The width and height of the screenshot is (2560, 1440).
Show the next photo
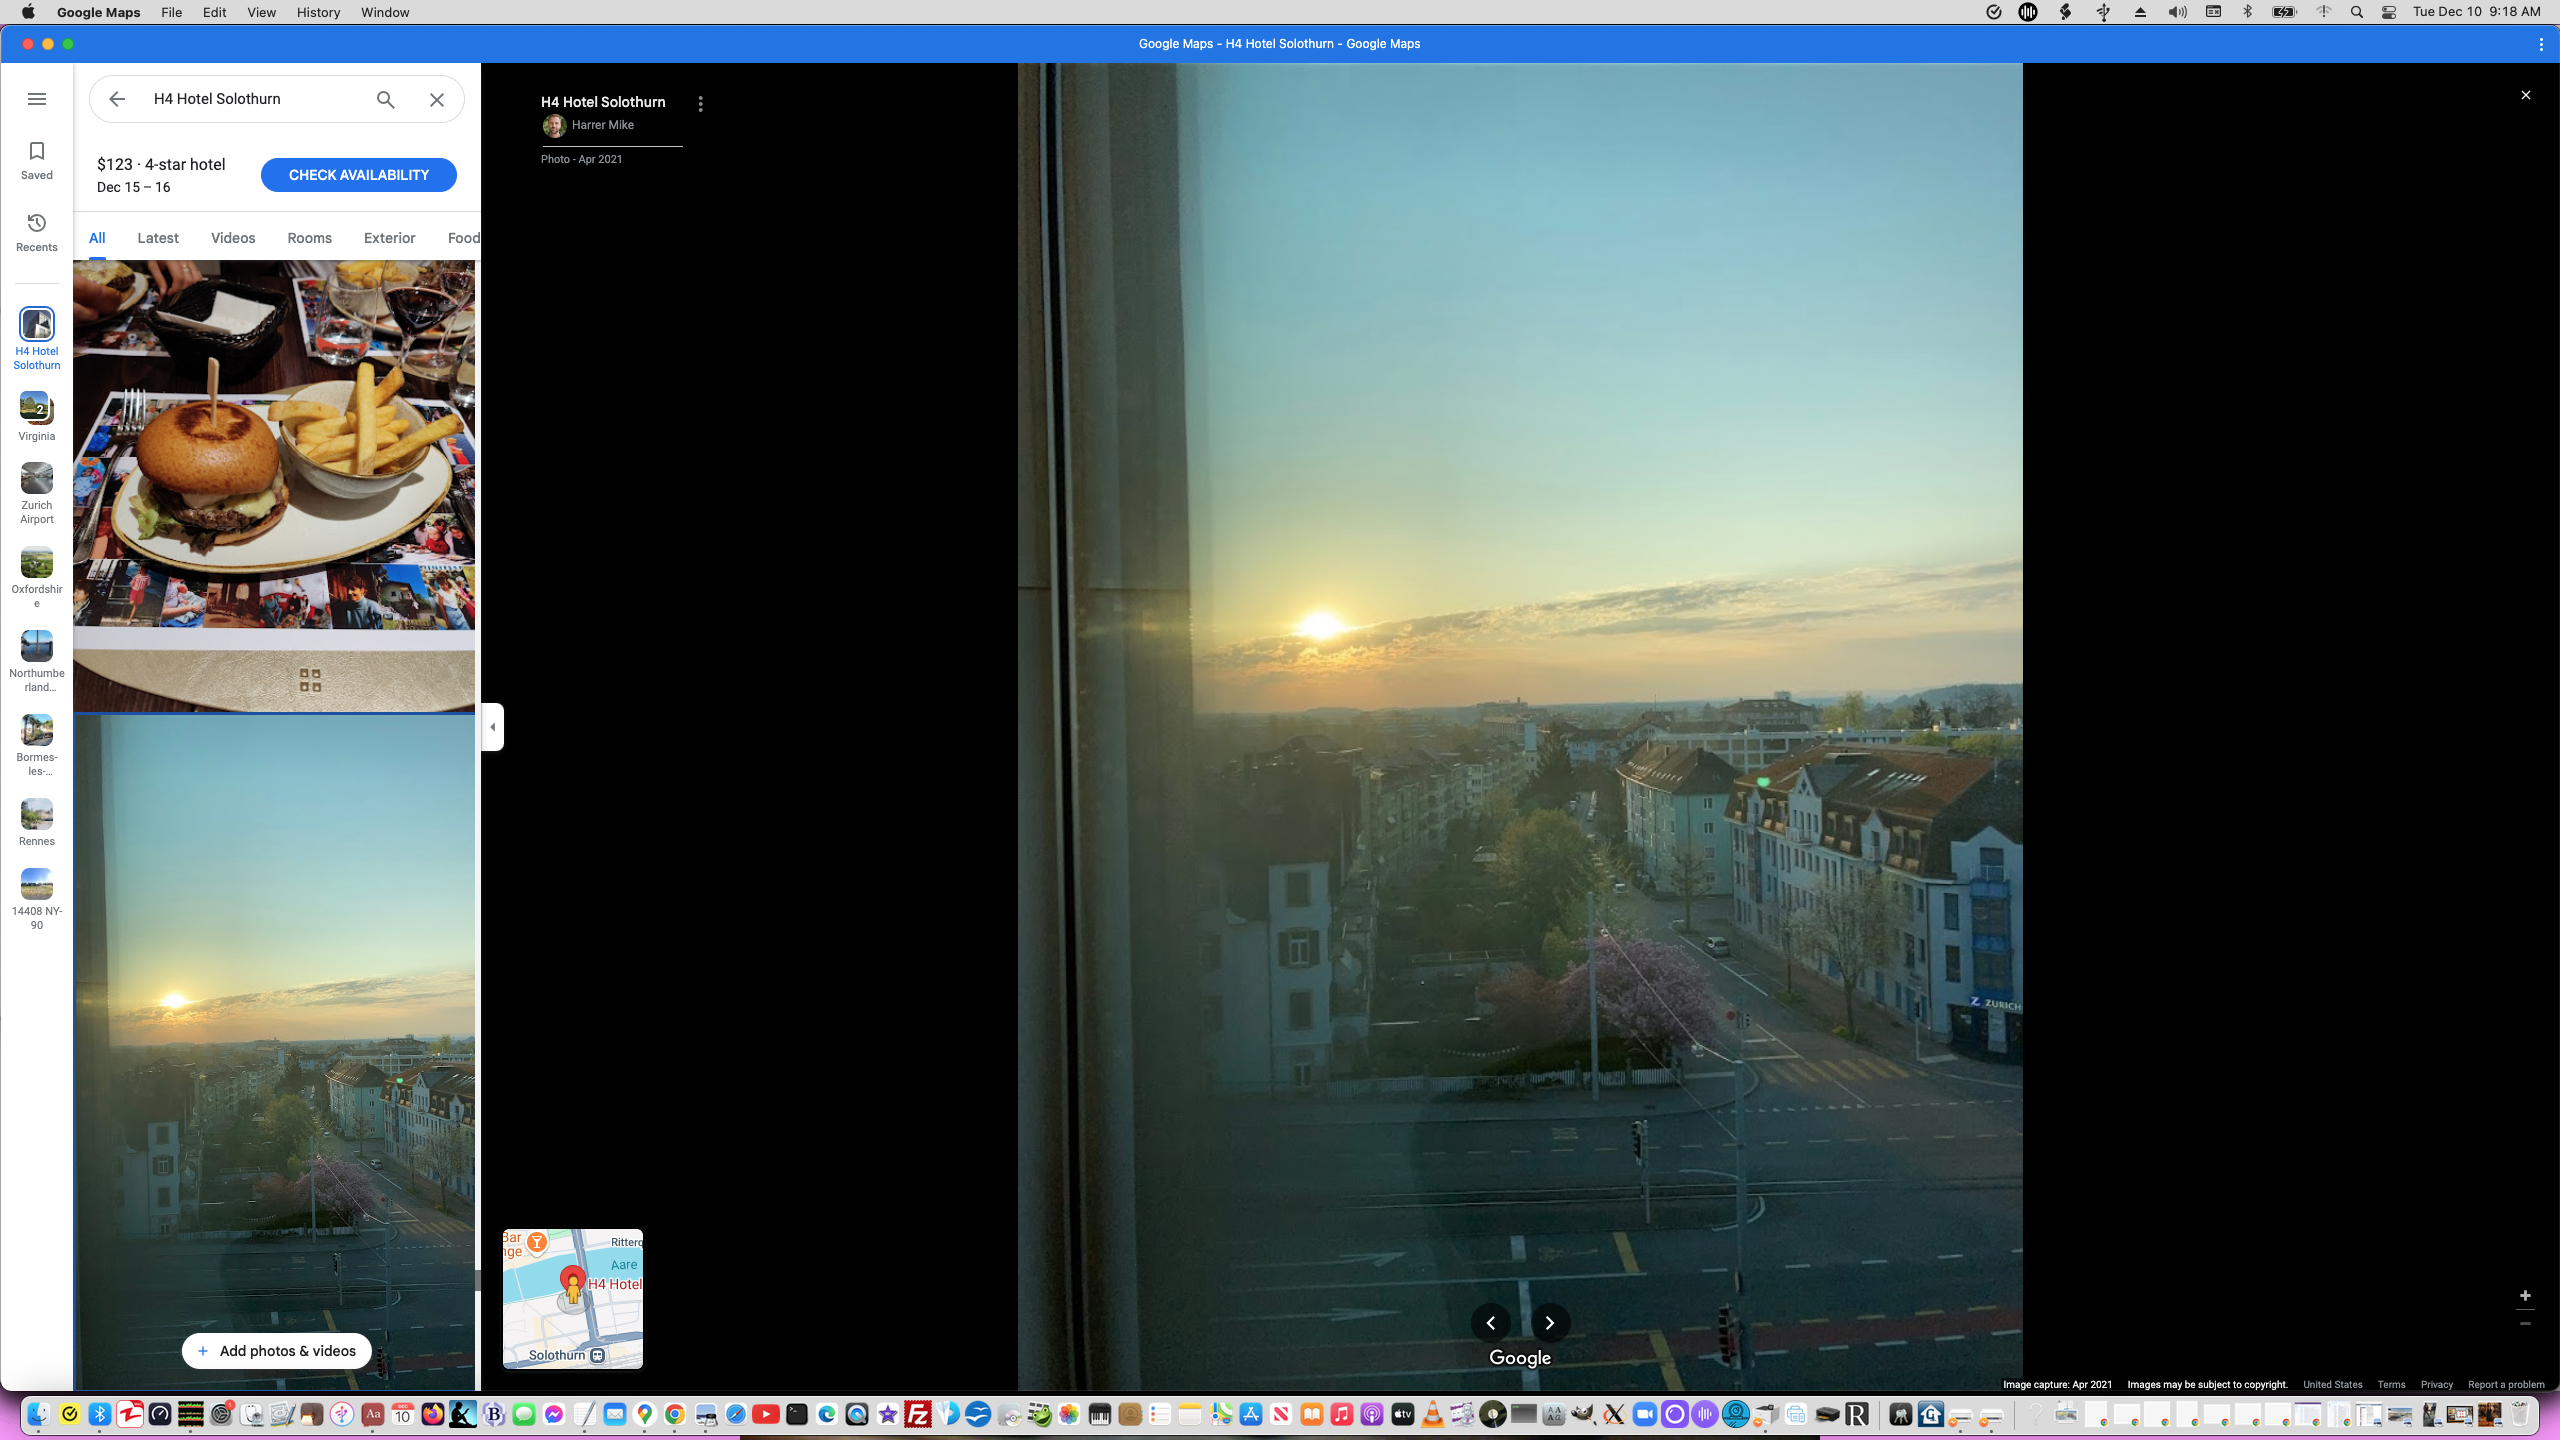pos(1550,1323)
